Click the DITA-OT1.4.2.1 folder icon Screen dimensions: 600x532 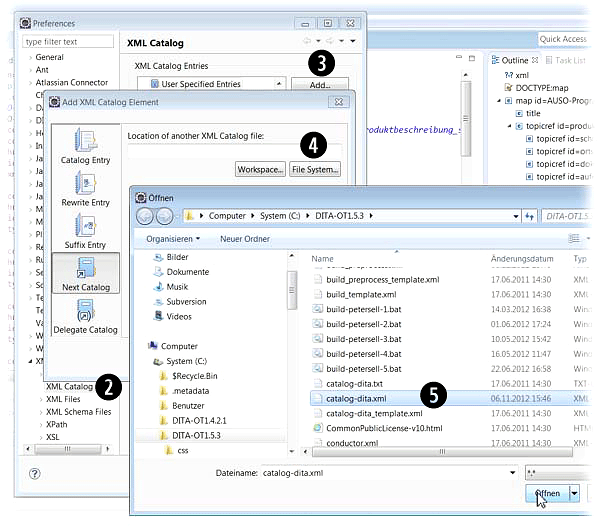[x=164, y=421]
